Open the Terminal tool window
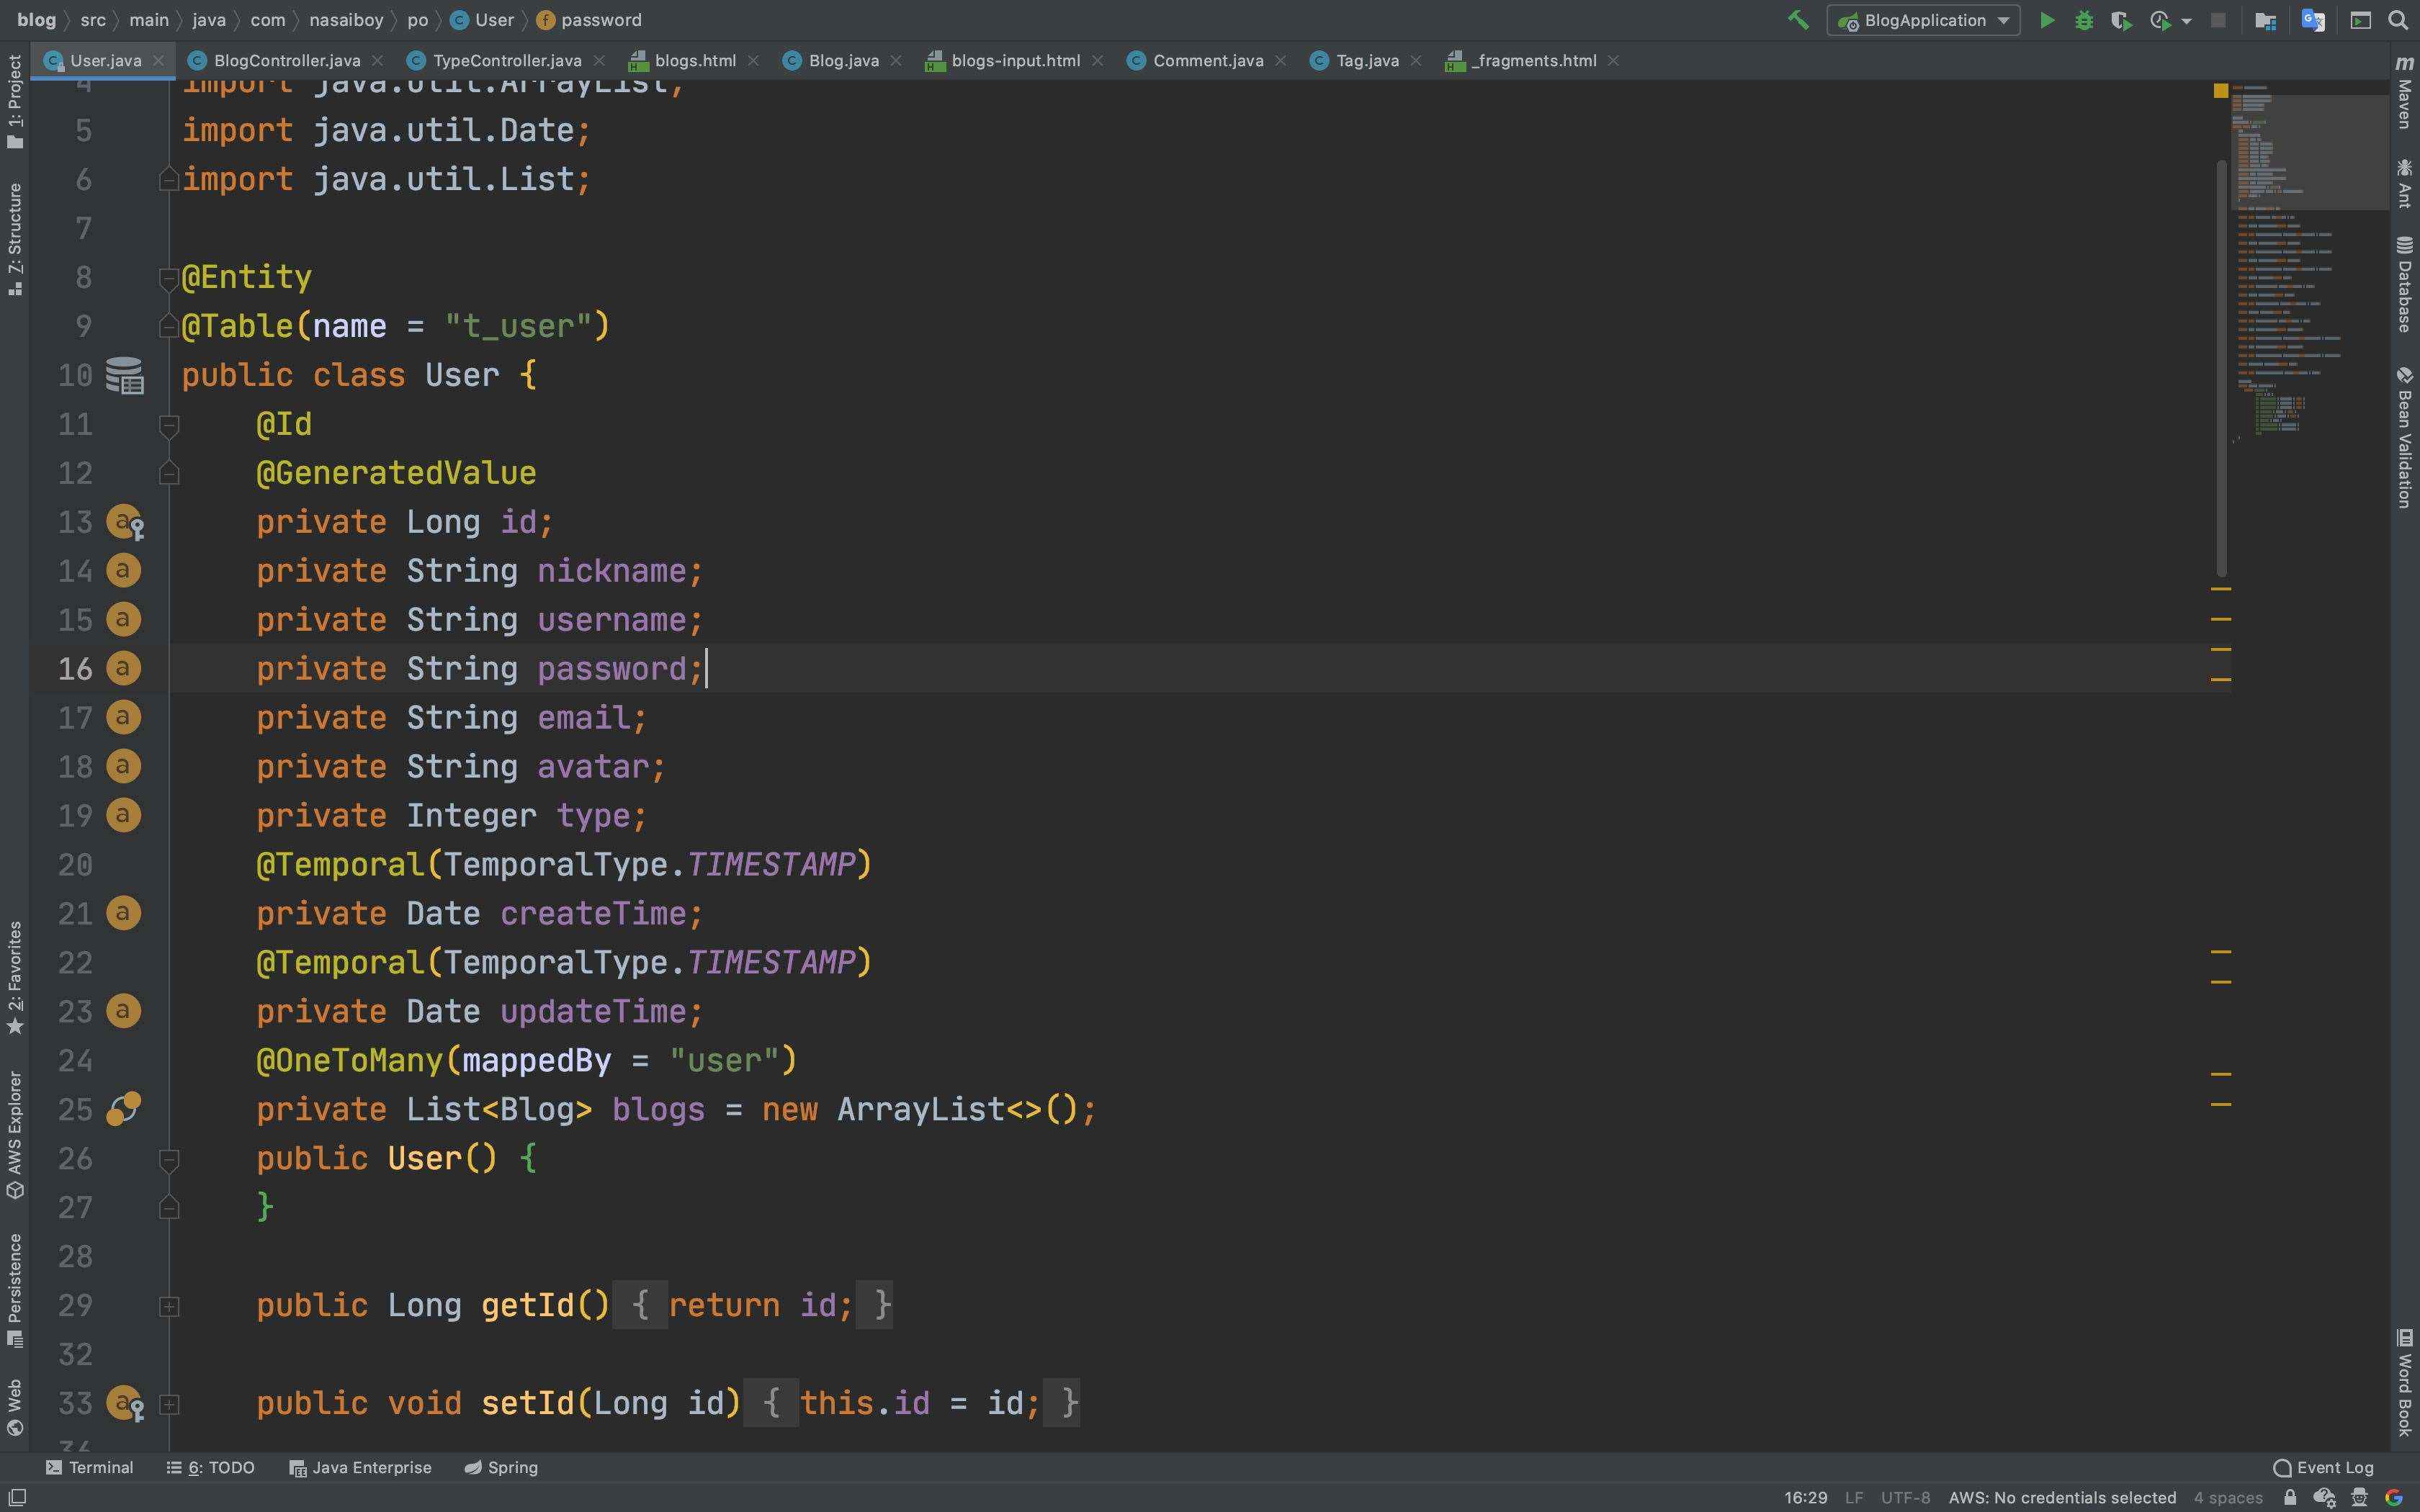Image resolution: width=2420 pixels, height=1512 pixels. (90, 1467)
